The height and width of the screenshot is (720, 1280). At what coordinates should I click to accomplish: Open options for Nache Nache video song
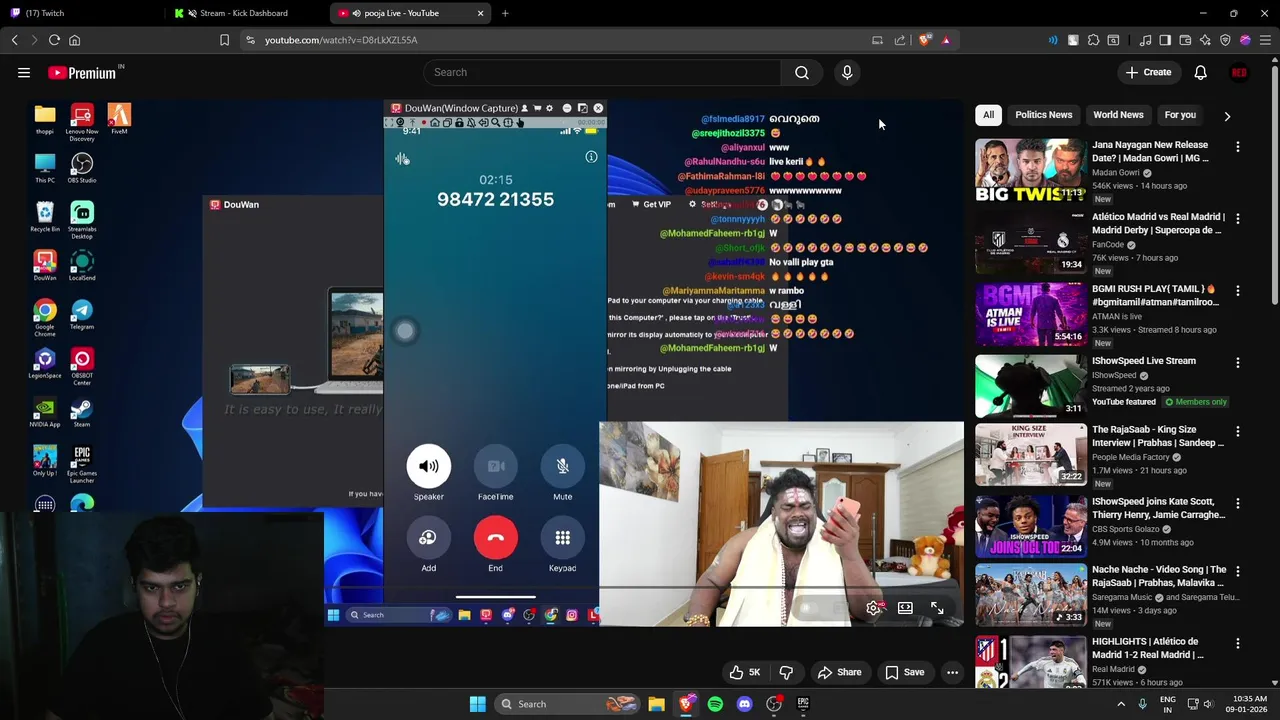(x=1237, y=572)
